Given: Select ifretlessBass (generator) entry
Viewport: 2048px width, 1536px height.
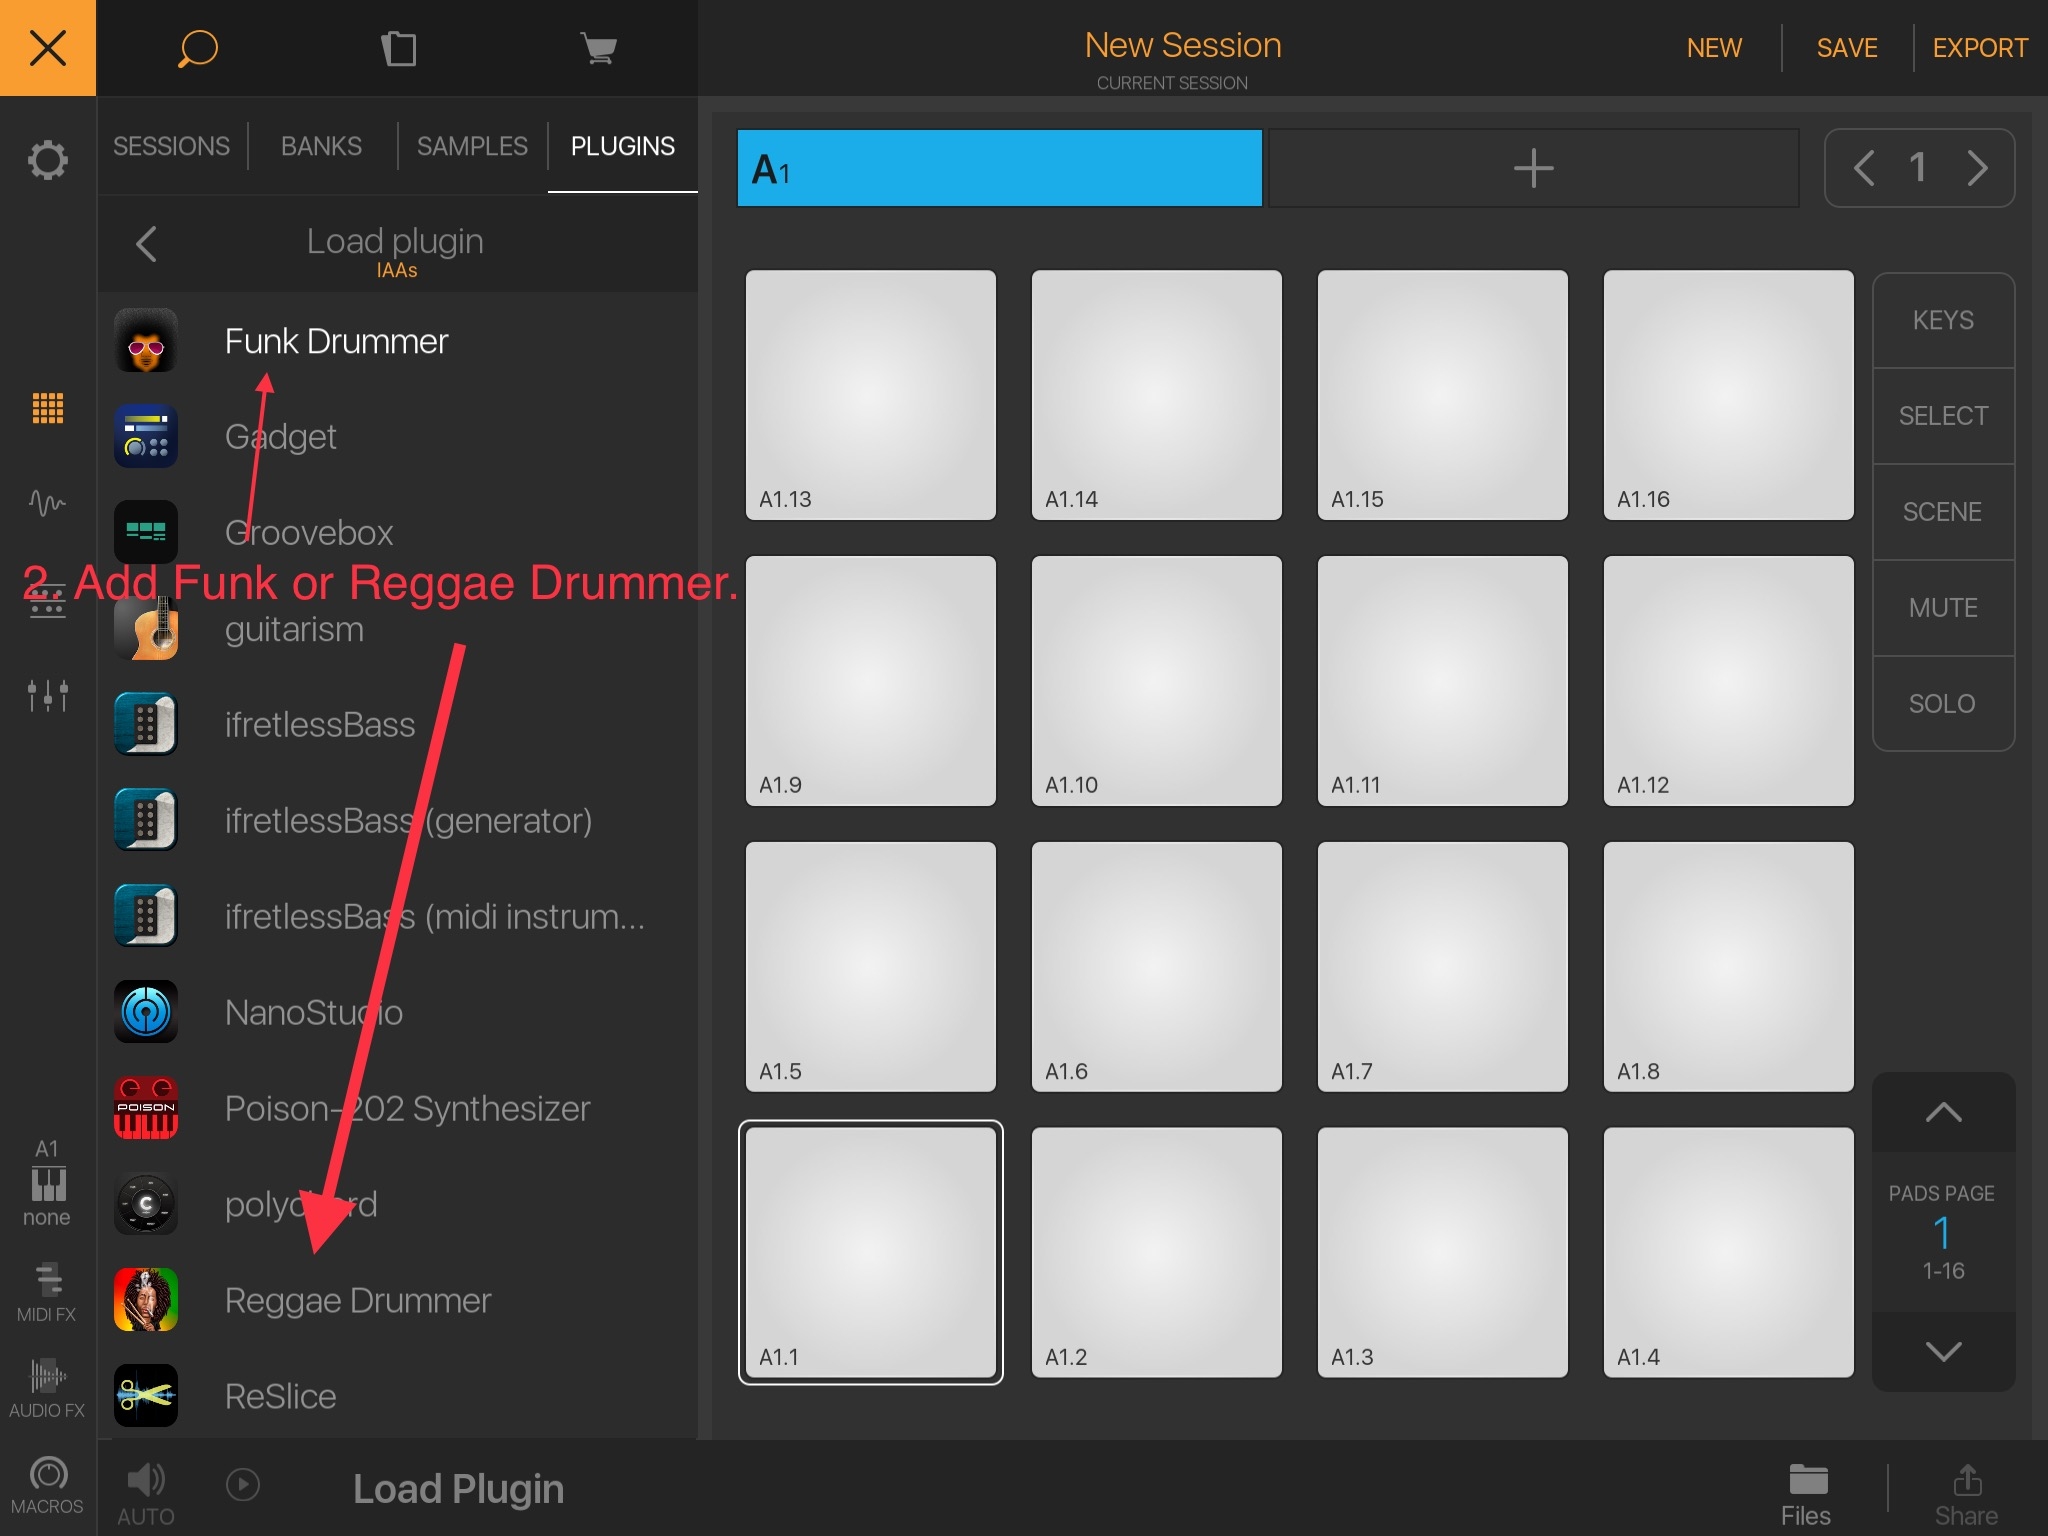Looking at the screenshot, I should tap(397, 820).
